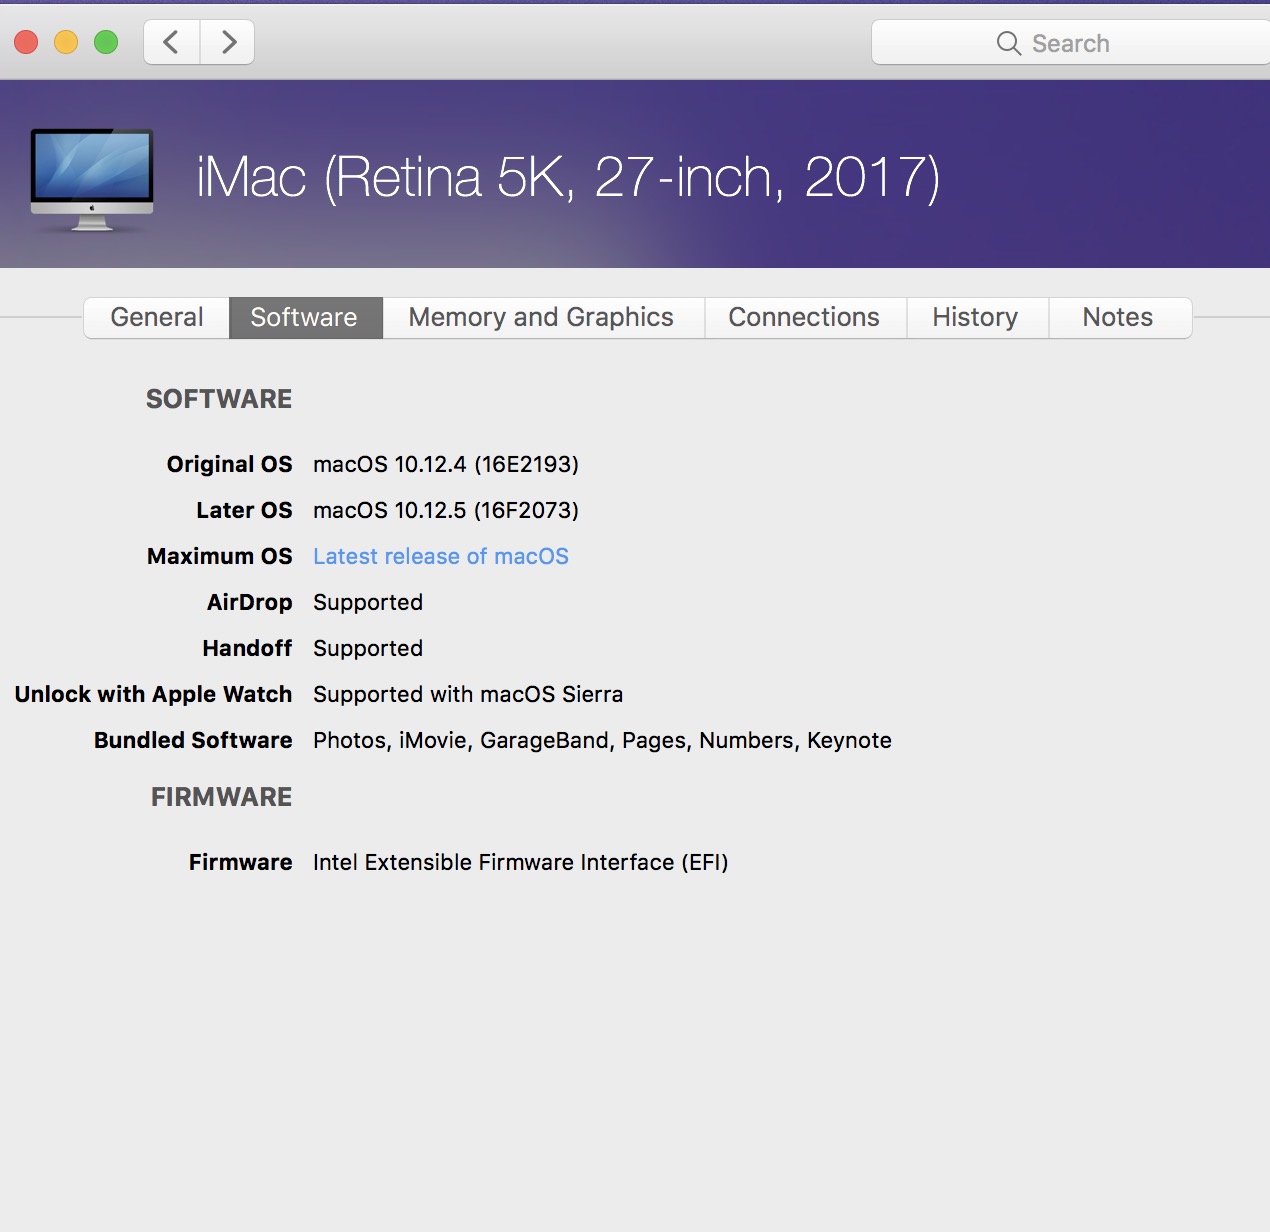This screenshot has height=1232, width=1270.
Task: Open the Latest release of macOS link
Action: point(441,556)
